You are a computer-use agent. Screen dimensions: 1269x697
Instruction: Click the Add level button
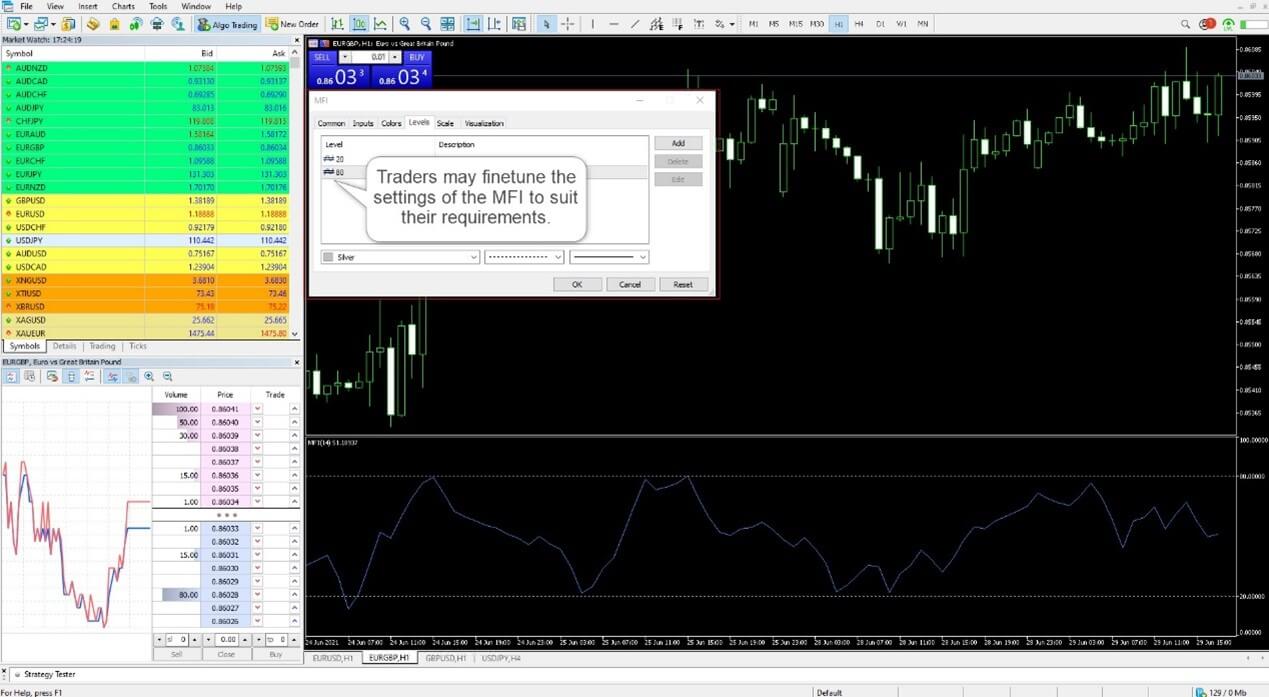click(678, 143)
